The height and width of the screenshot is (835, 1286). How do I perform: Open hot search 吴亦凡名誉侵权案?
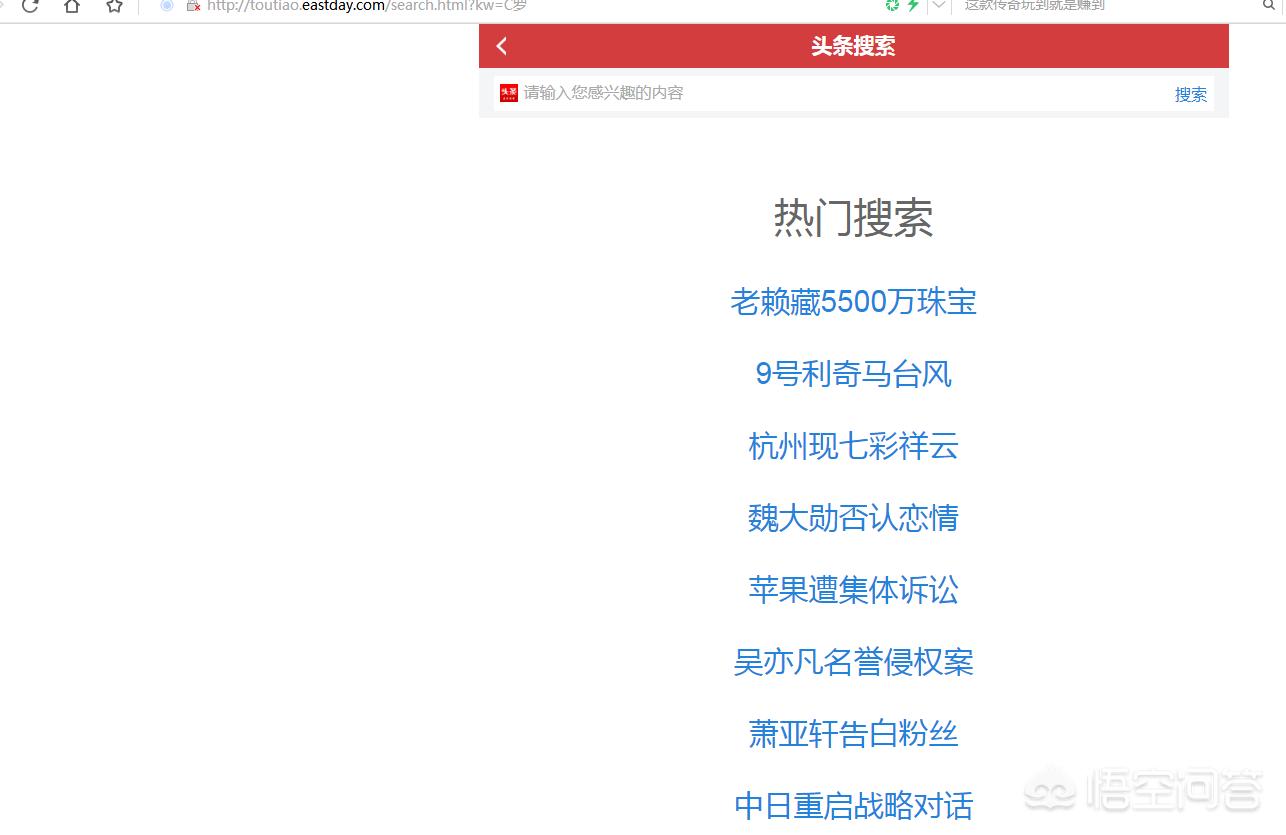853,662
